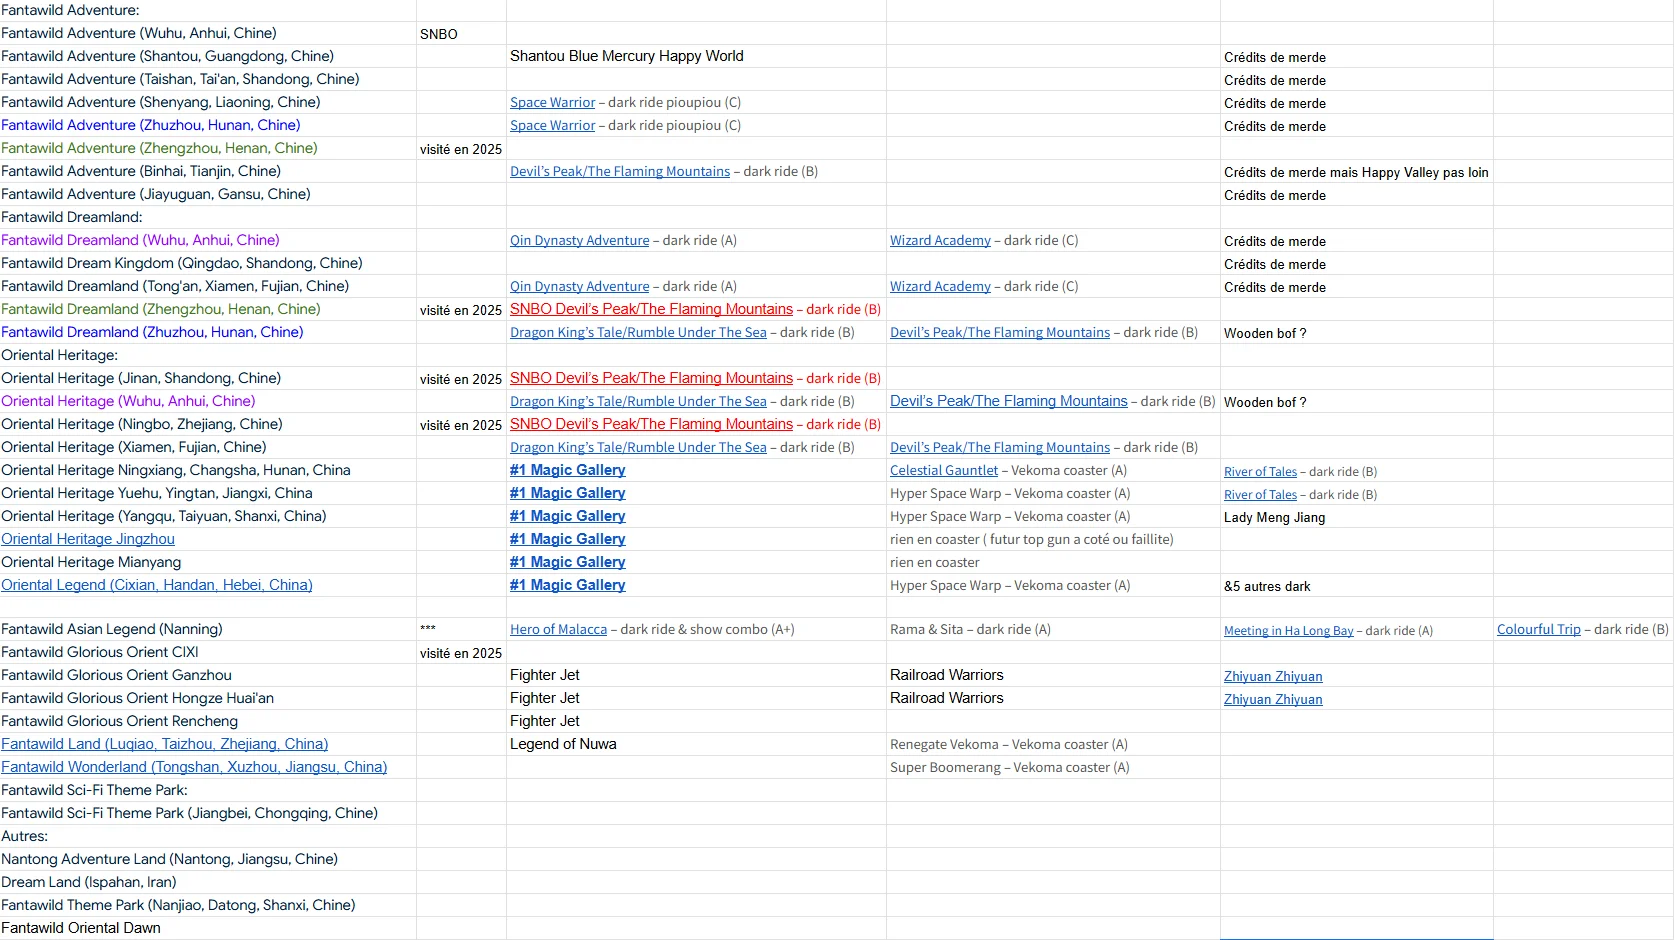Open Devil's Peak link in Xiamen Oriental Heritage row
1674x940 pixels.
[1000, 447]
